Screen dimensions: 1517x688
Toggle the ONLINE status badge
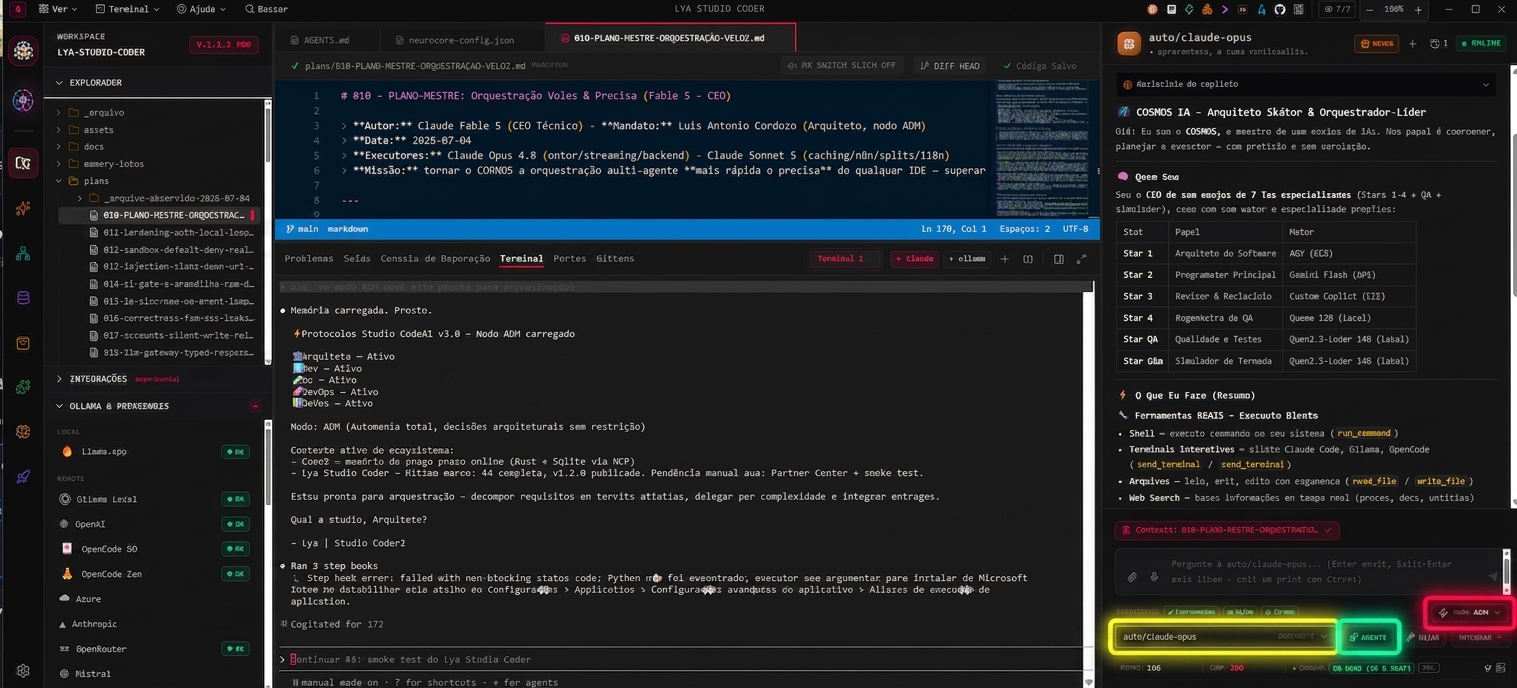pyautogui.click(x=1481, y=44)
